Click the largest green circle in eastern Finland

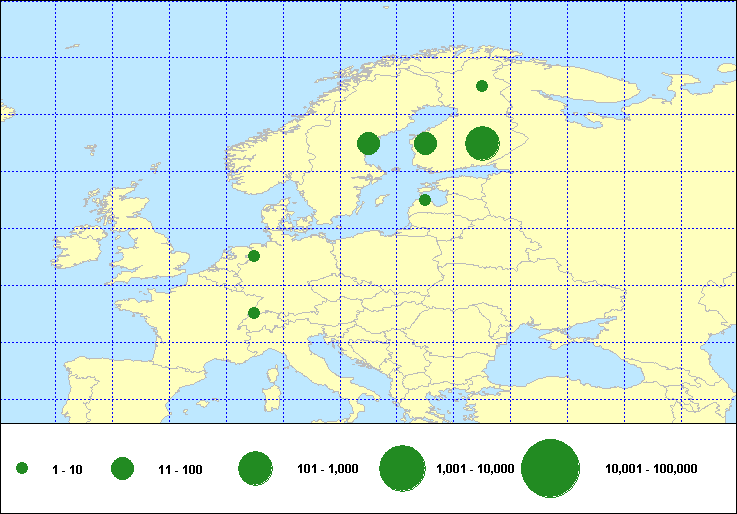pos(482,143)
